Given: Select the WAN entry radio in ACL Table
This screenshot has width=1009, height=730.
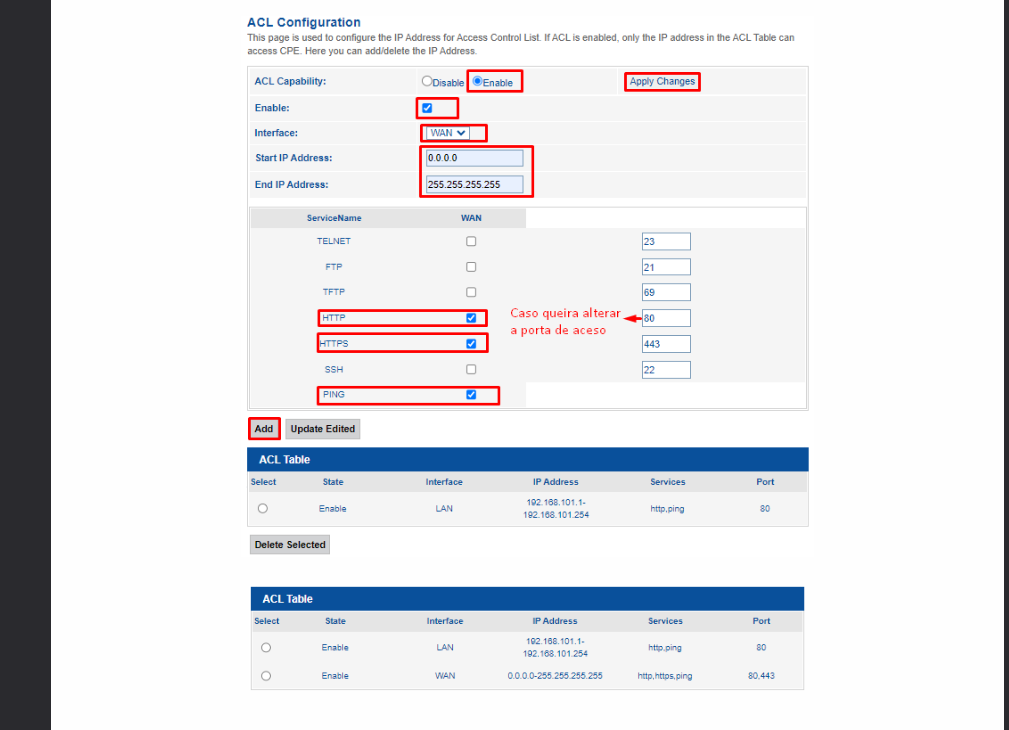Looking at the screenshot, I should (x=266, y=676).
